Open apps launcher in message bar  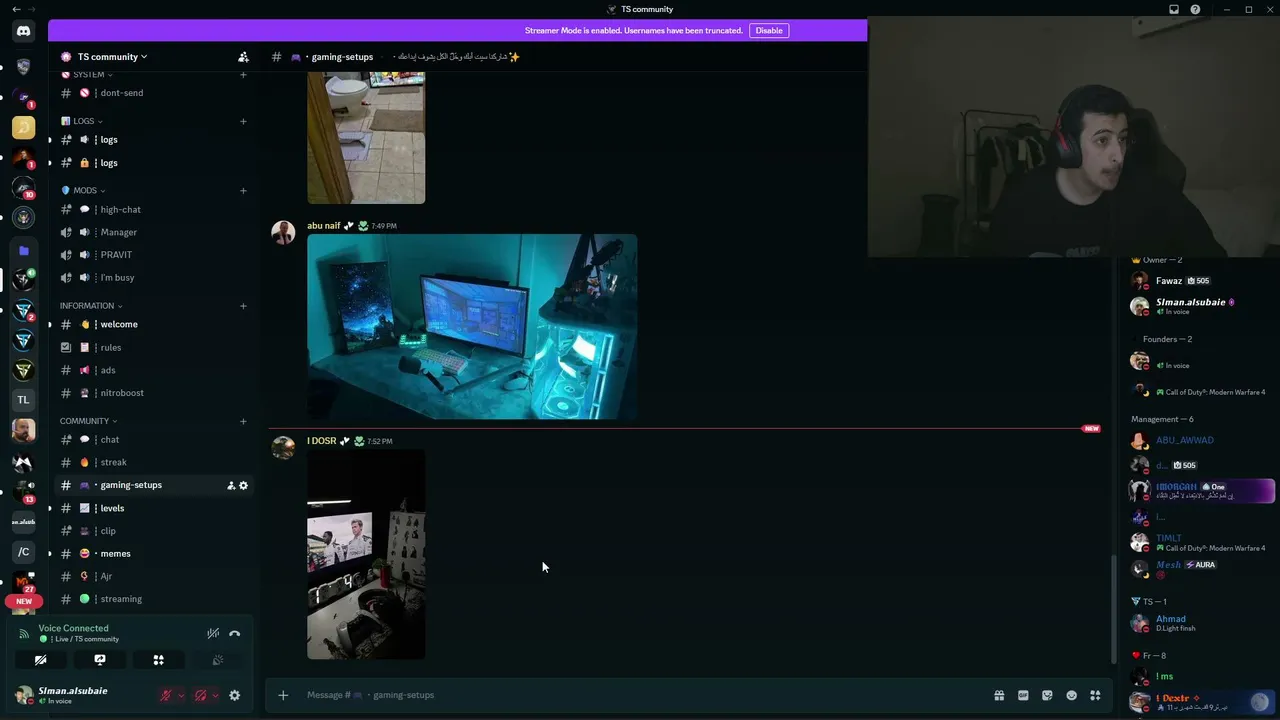click(1095, 695)
